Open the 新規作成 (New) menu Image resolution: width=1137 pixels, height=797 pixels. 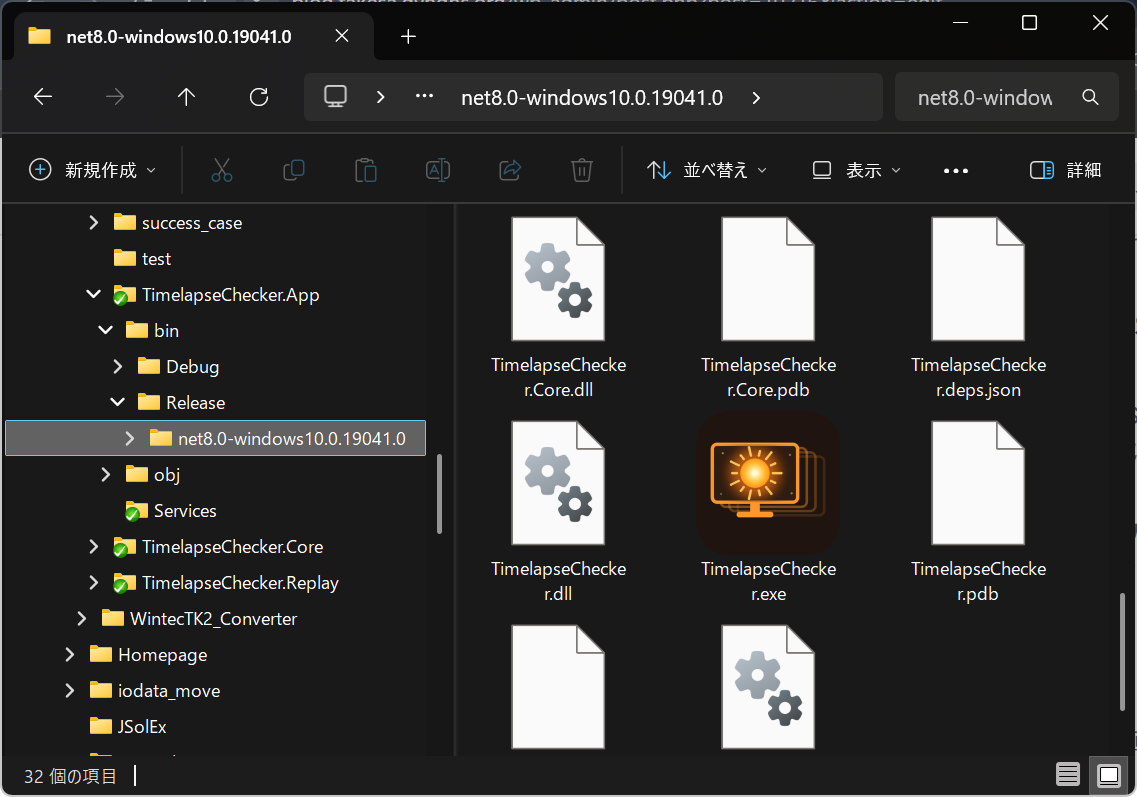[x=92, y=170]
